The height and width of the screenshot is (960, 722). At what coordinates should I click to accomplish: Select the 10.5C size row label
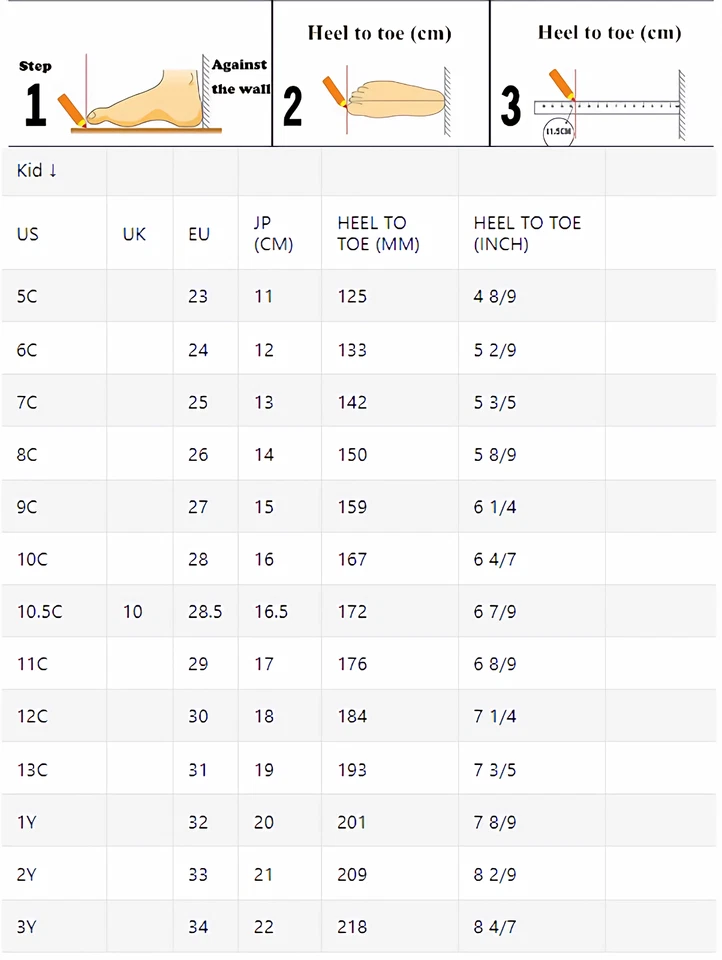pos(39,611)
